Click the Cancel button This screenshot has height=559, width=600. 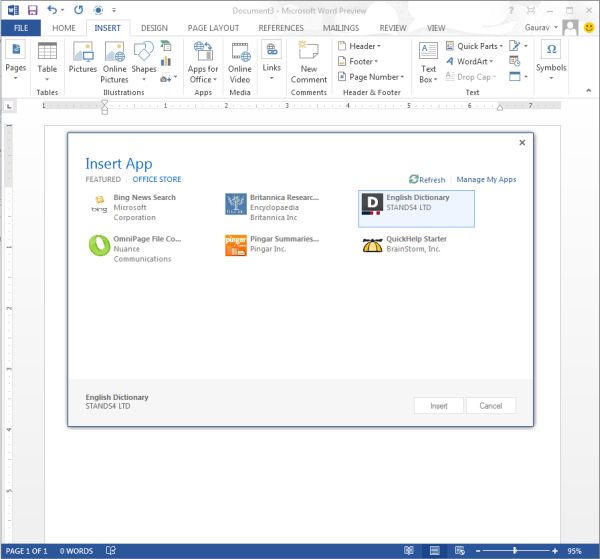point(491,406)
